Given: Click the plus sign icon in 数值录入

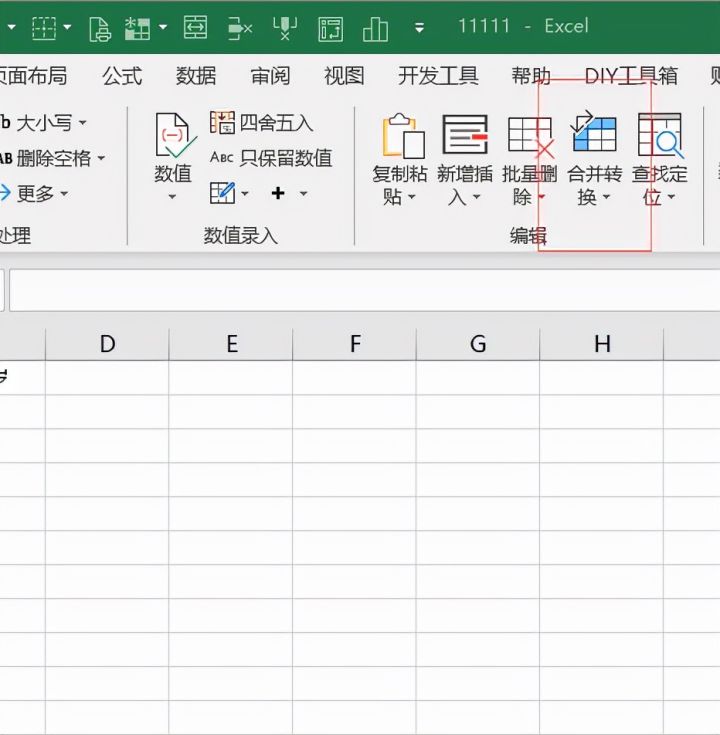Looking at the screenshot, I should tap(278, 193).
